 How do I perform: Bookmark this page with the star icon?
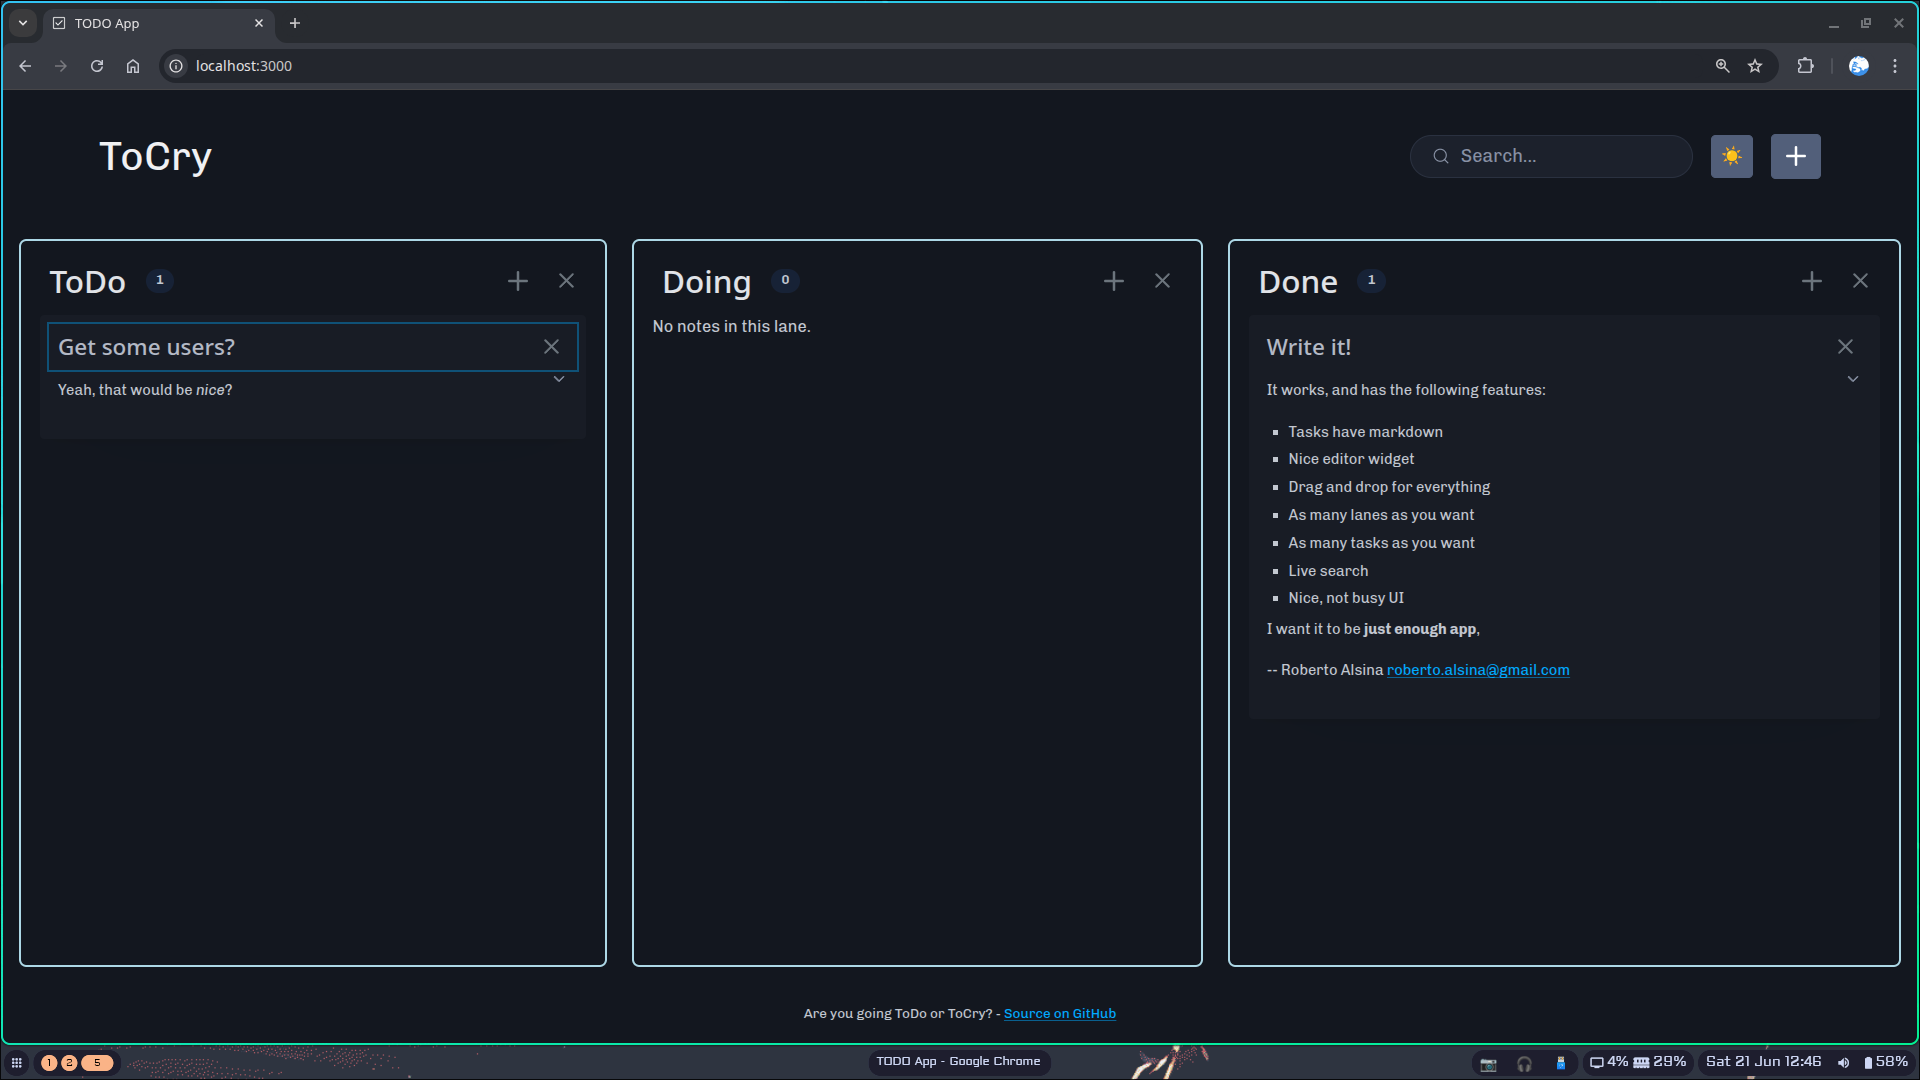pos(1755,66)
